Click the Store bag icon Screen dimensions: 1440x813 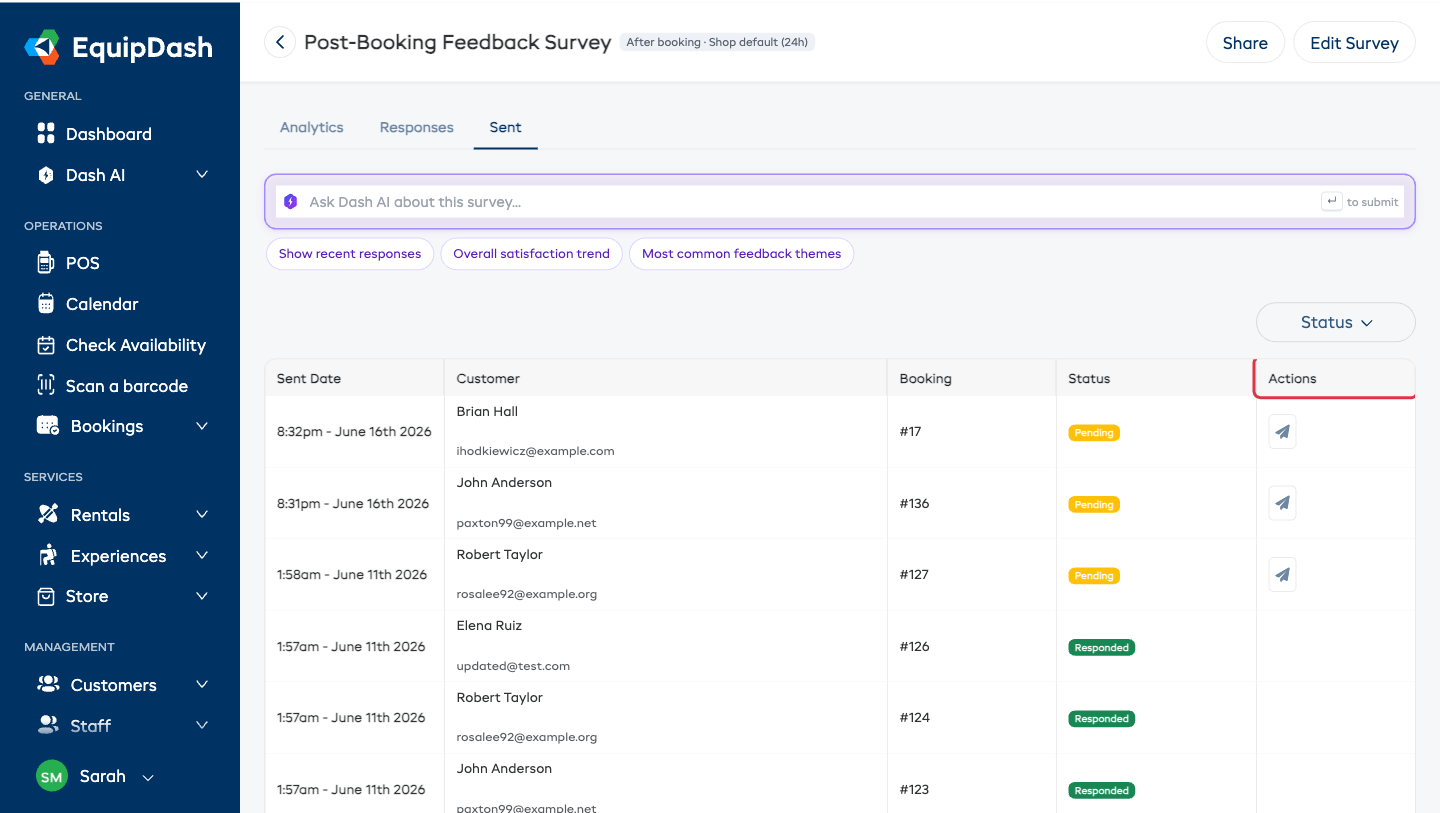coord(46,596)
